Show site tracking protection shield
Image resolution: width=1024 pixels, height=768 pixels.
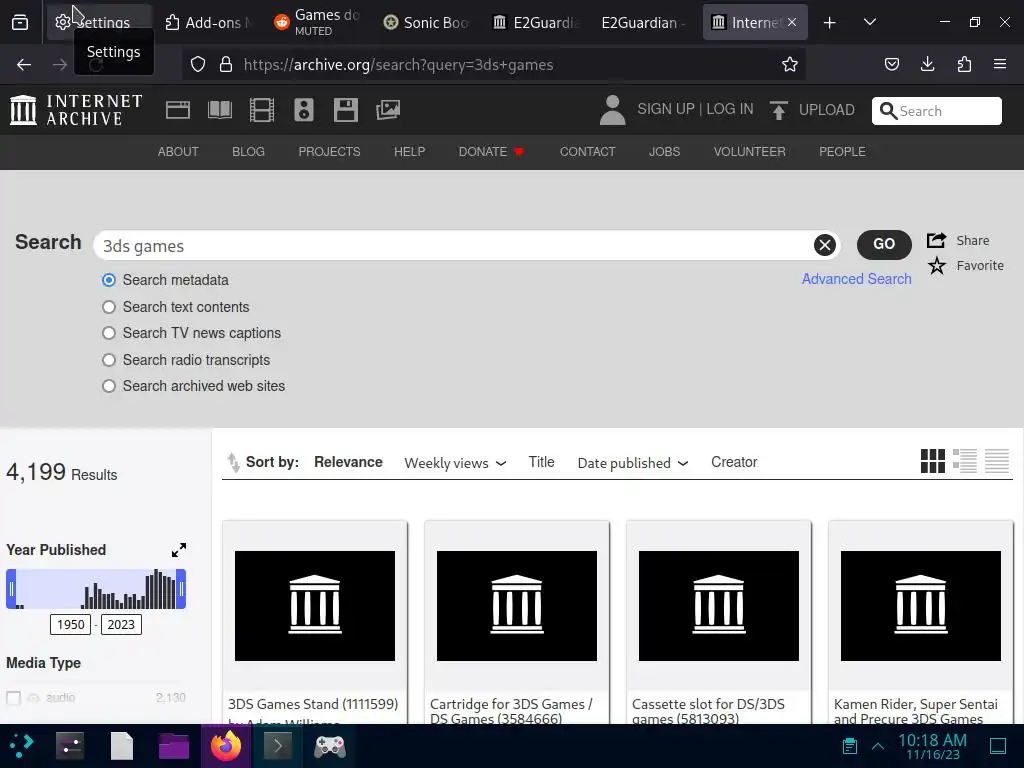pos(198,64)
